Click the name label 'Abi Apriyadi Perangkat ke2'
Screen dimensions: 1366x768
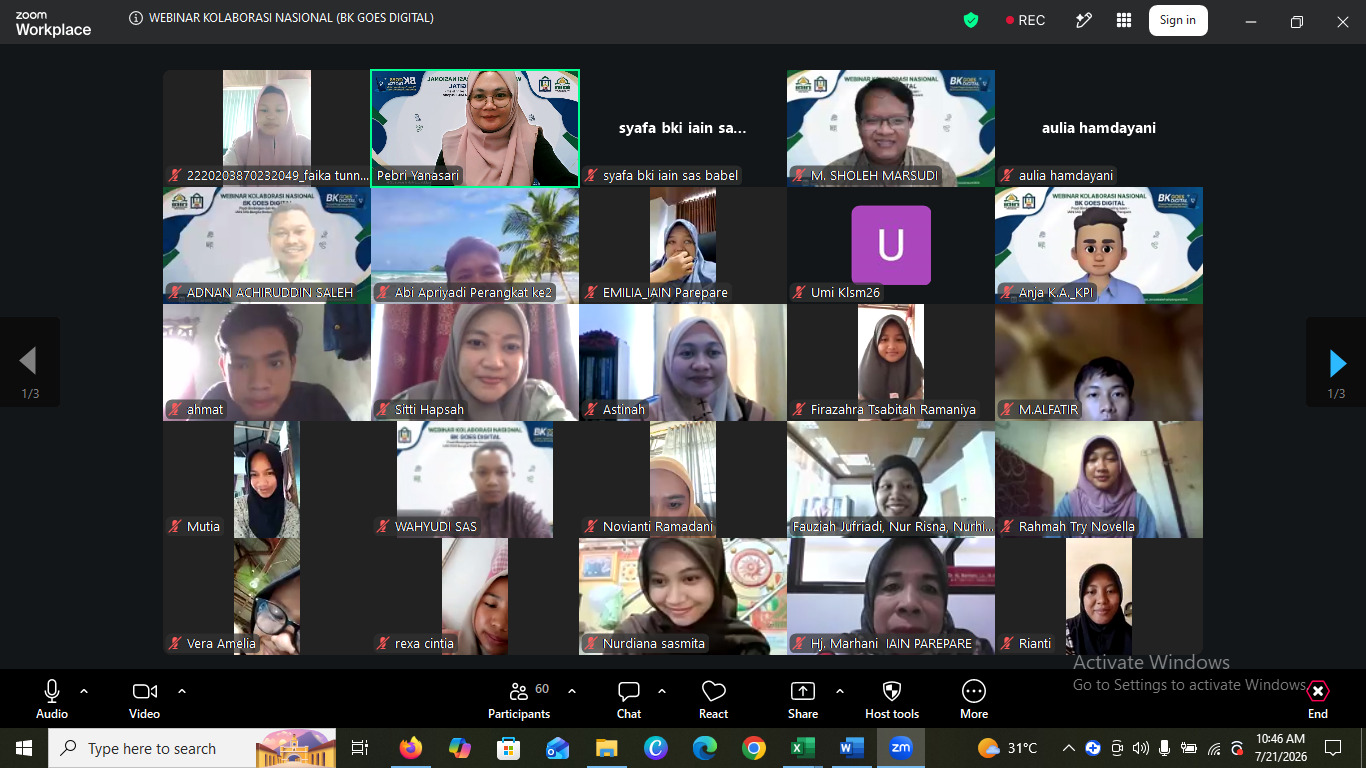point(473,293)
